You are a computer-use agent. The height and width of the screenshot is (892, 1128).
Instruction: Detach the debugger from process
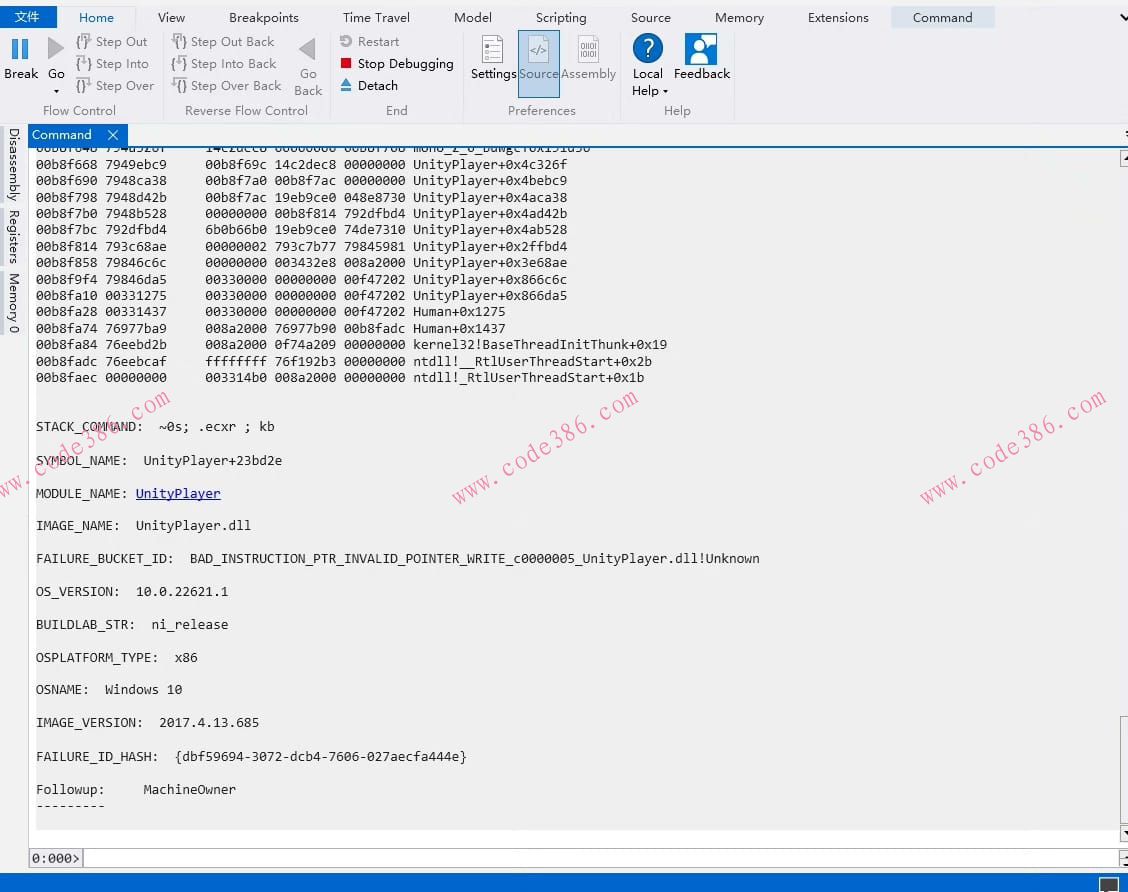(x=368, y=86)
